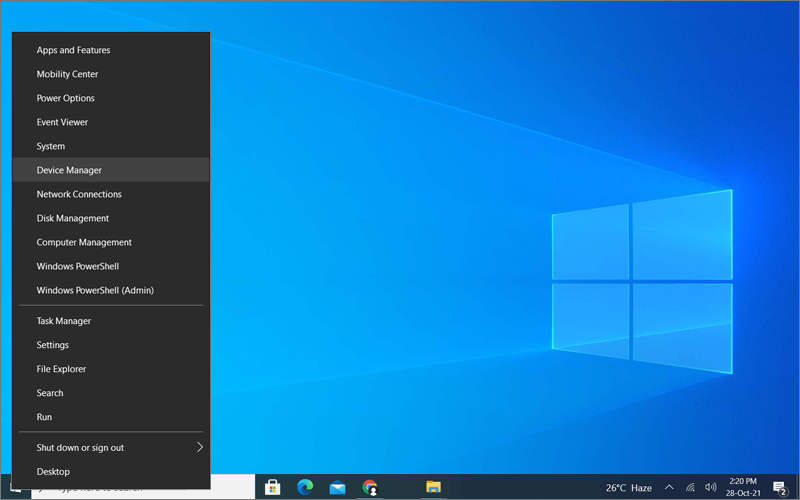Open the notification Action Center icon
Viewport: 800px width, 500px height.
[780, 488]
